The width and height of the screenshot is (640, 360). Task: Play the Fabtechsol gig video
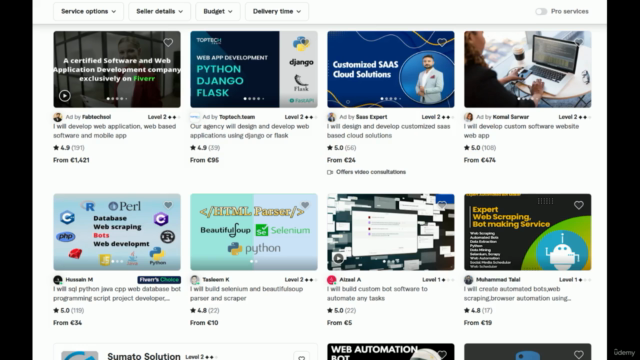tap(64, 96)
